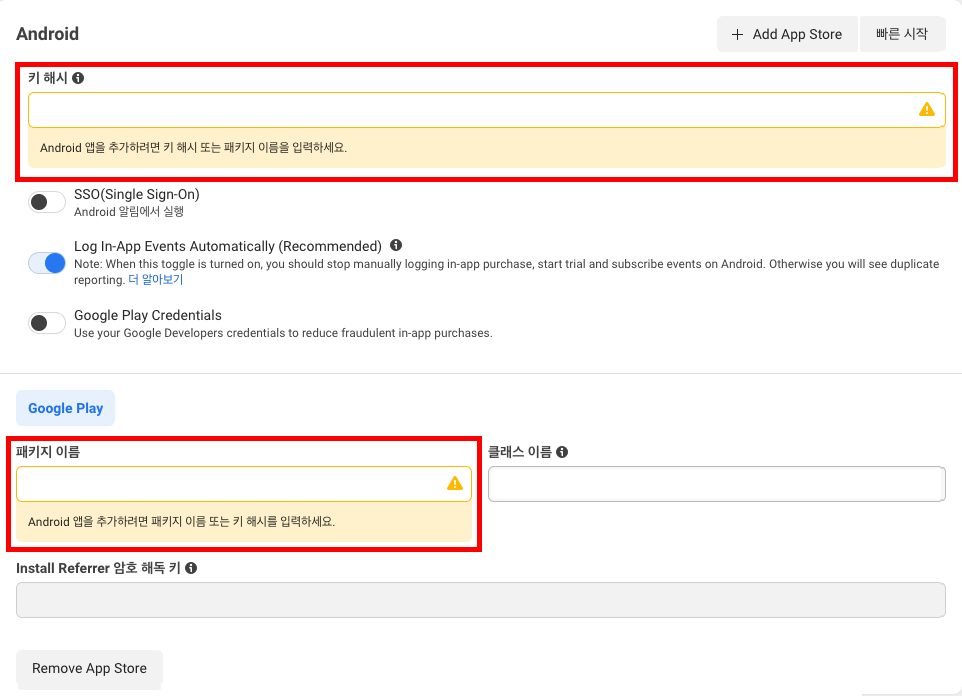Click the Install Referrer 암호 해독 키 field
This screenshot has height=696, width=962.
click(x=480, y=600)
